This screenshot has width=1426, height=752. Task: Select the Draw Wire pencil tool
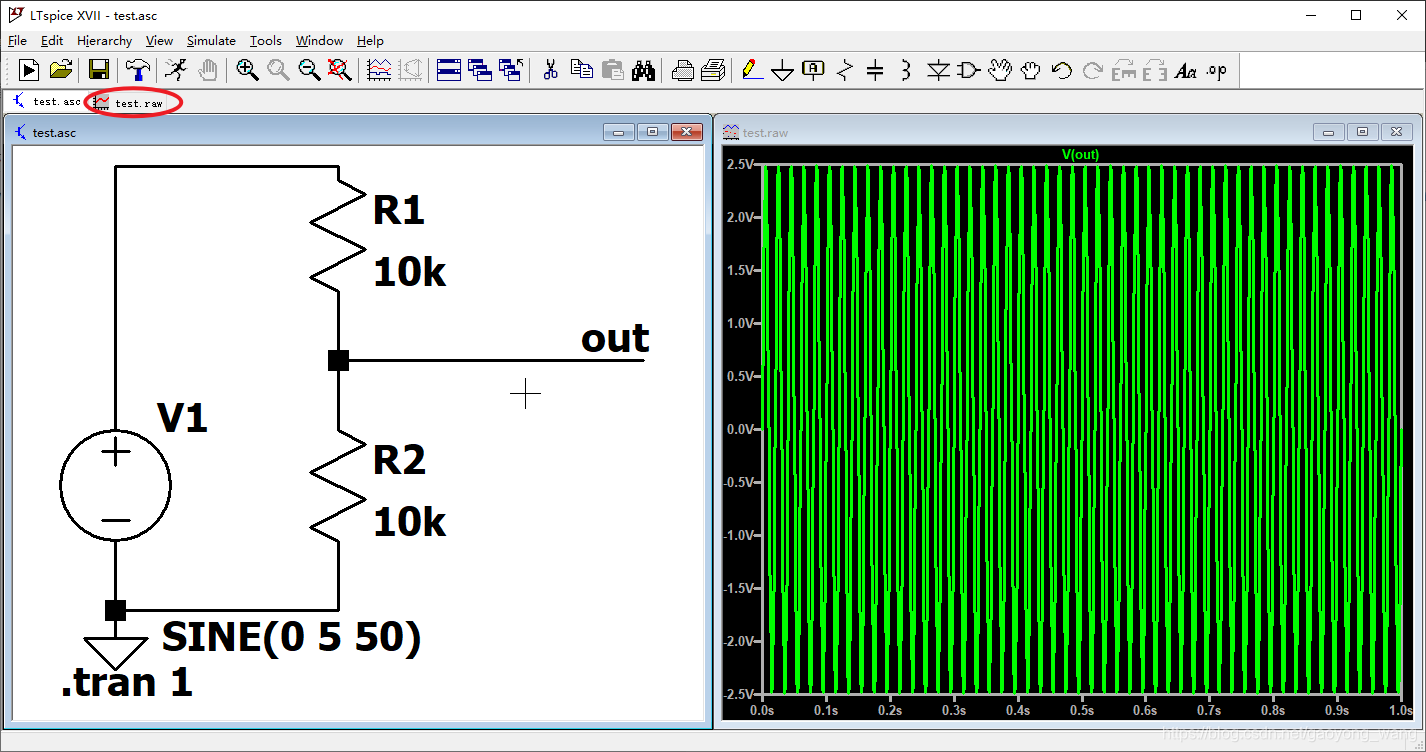pyautogui.click(x=752, y=70)
